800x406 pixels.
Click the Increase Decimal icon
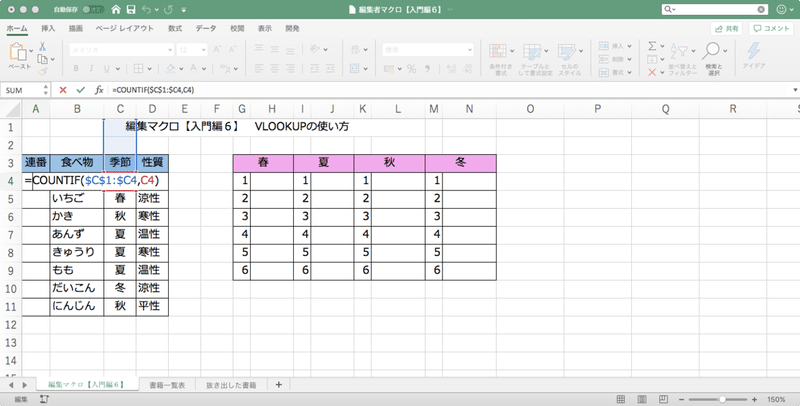(x=452, y=68)
